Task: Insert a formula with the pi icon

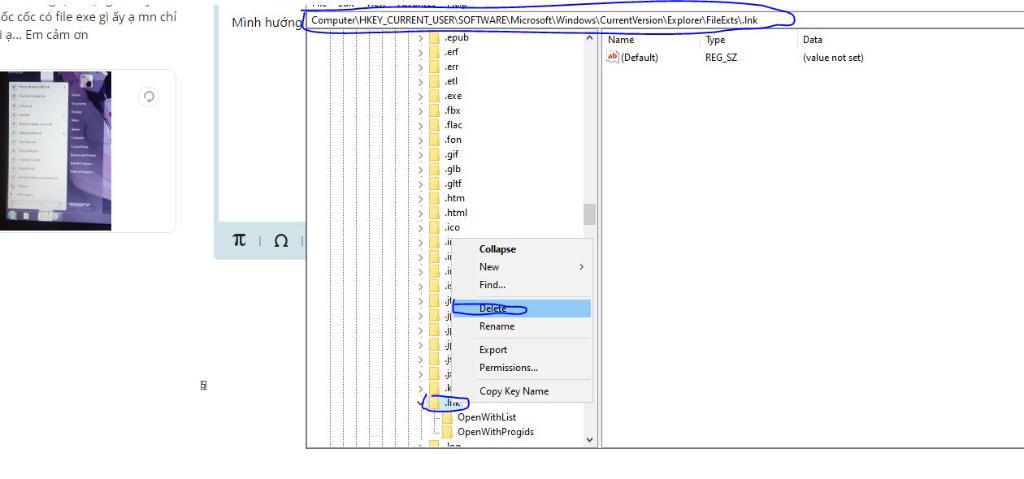Action: point(239,240)
